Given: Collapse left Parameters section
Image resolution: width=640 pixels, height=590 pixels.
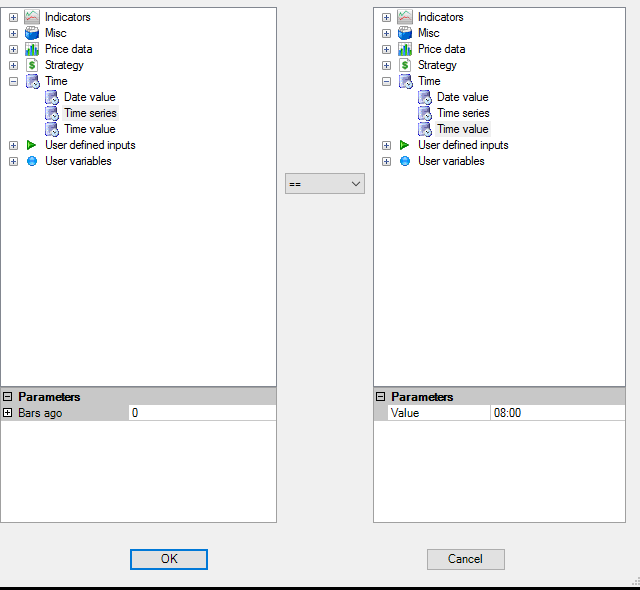Looking at the screenshot, I should (x=7, y=397).
